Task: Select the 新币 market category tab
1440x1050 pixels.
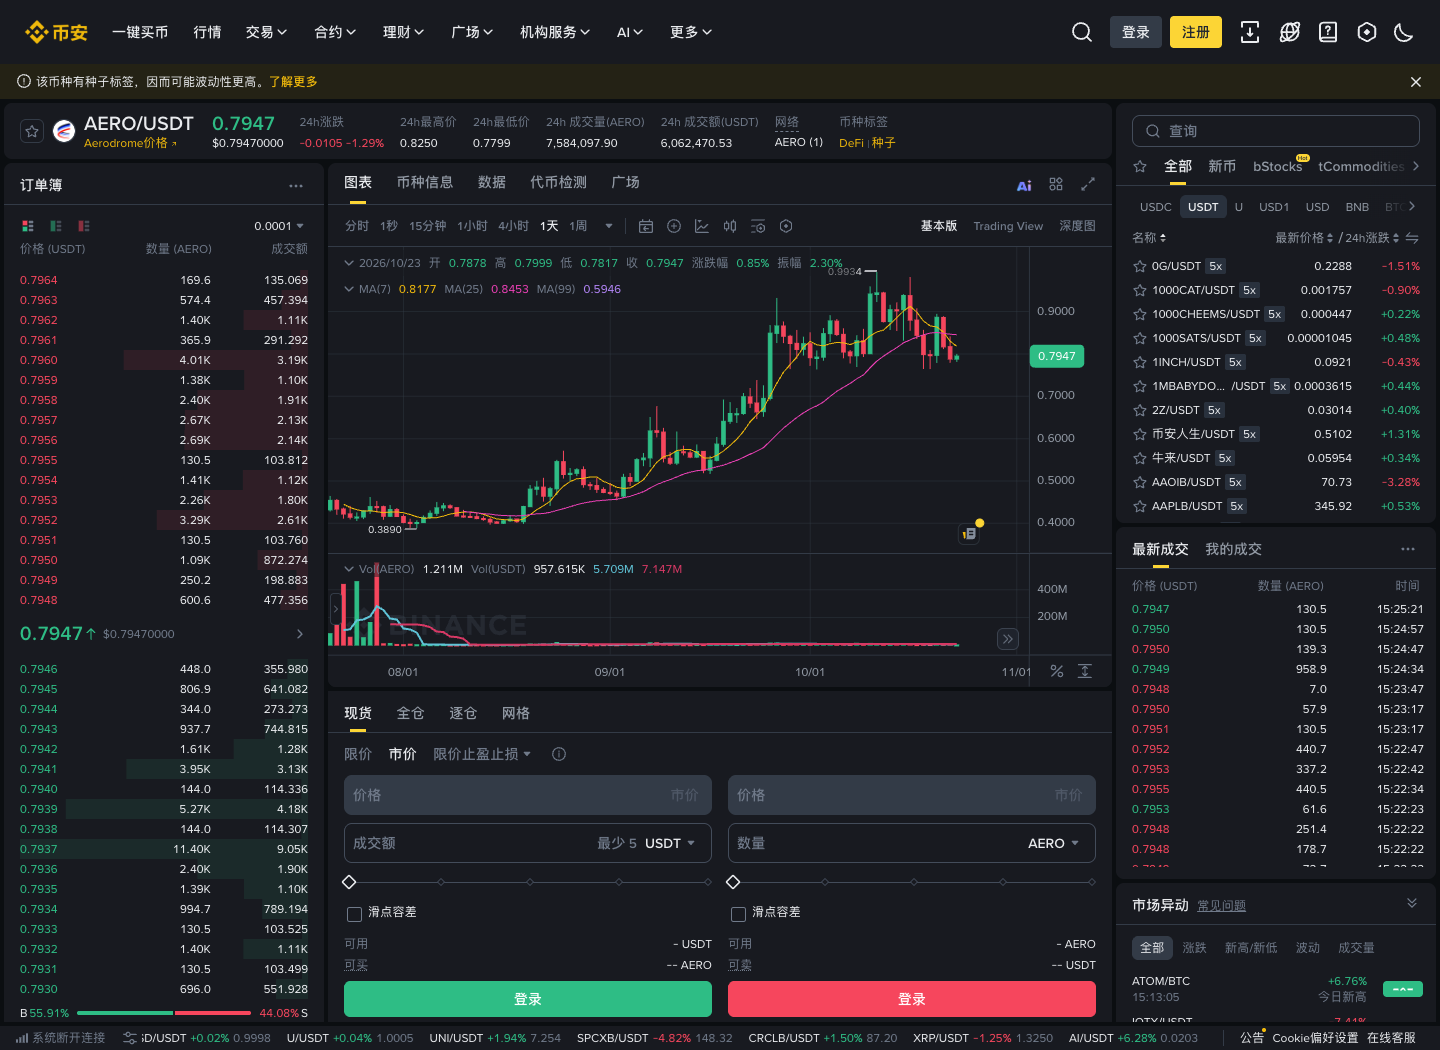Action: tap(1222, 166)
